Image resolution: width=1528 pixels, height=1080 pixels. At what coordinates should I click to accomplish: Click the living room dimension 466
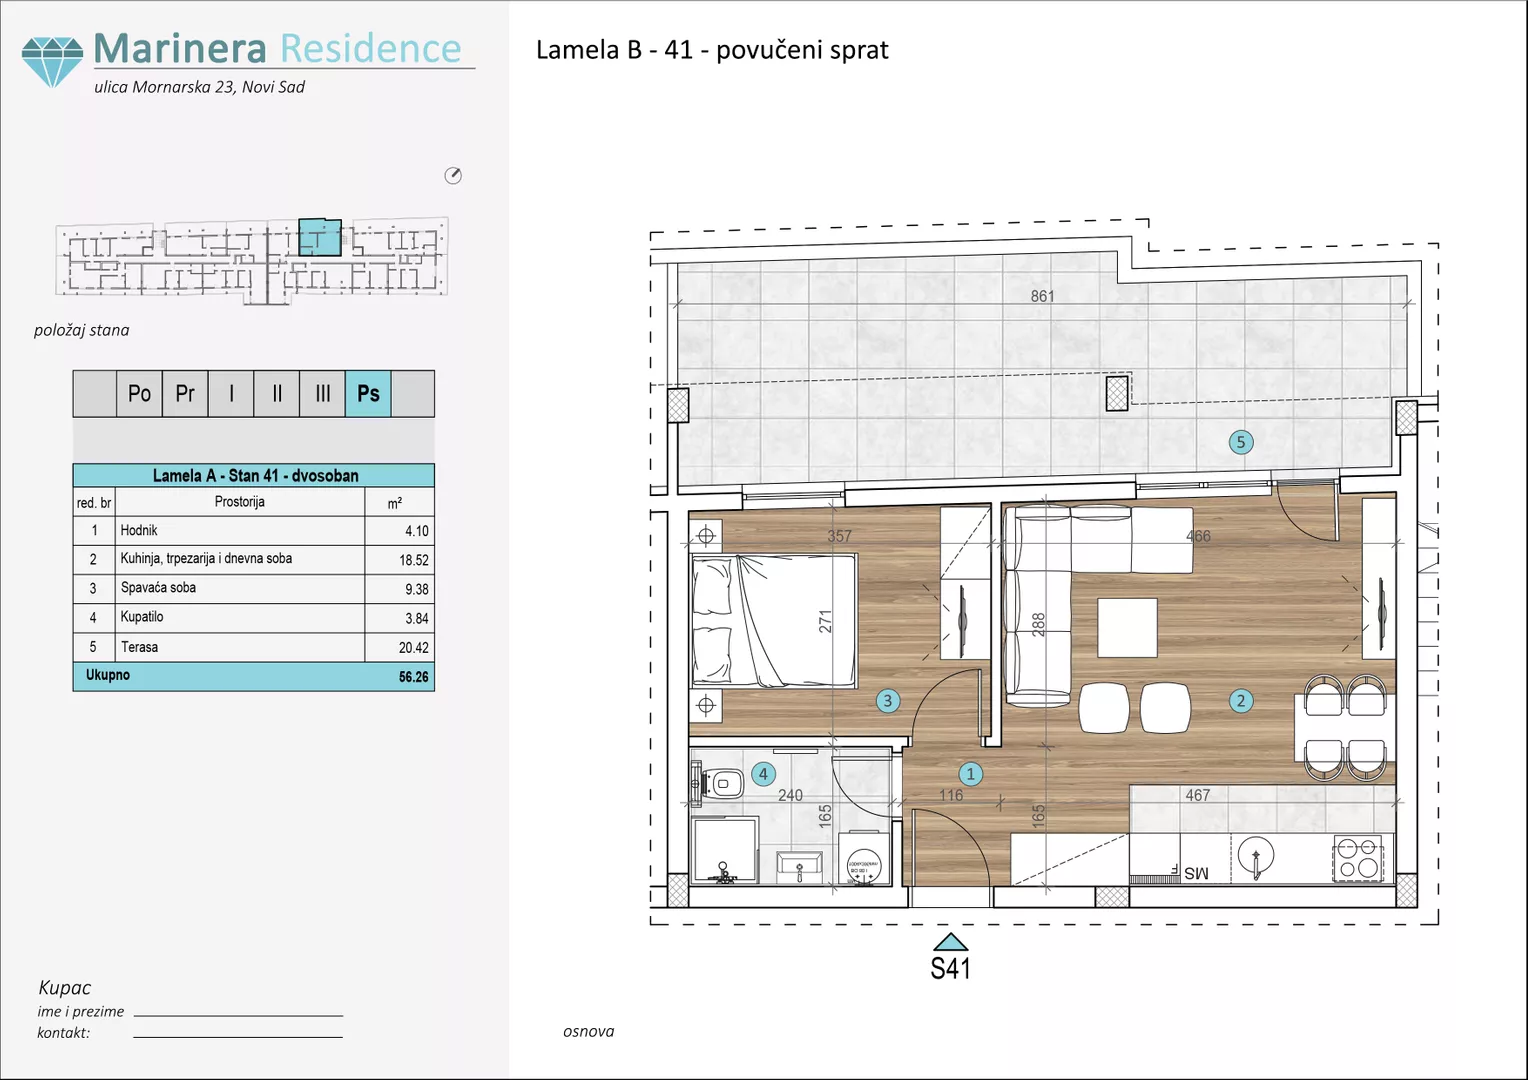click(1198, 536)
